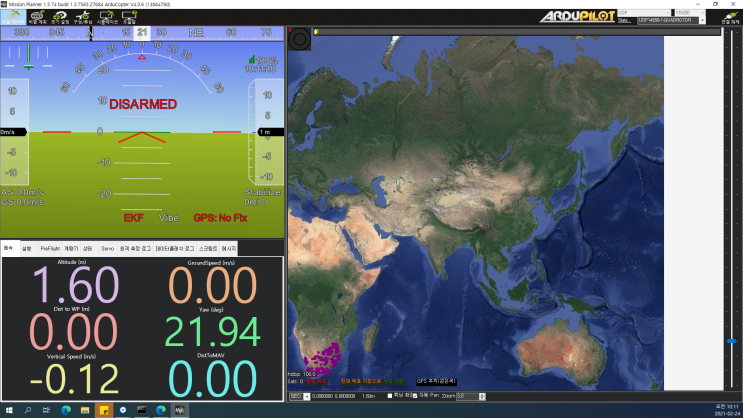This screenshot has width=743, height=418.
Task: Open the Help (도움말) toolbar icon
Action: (129, 17)
